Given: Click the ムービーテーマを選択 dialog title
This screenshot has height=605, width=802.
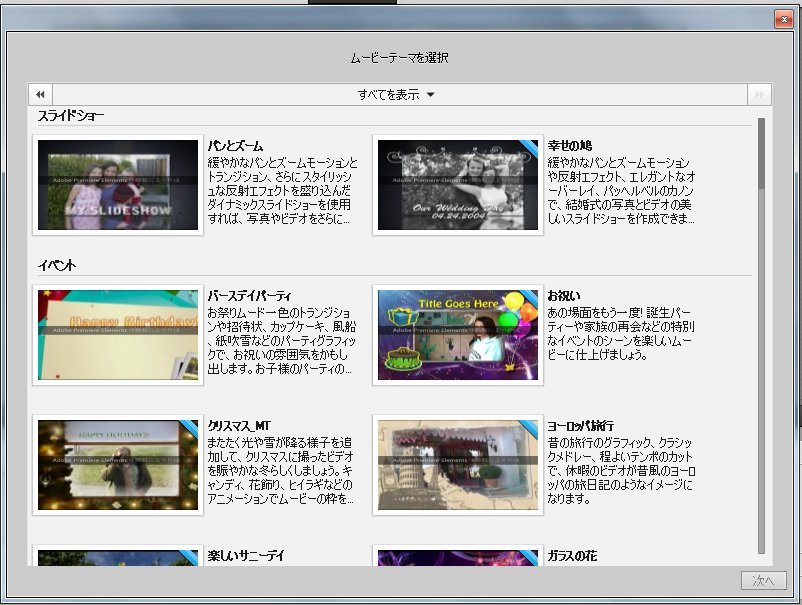Looking at the screenshot, I should click(x=399, y=58).
